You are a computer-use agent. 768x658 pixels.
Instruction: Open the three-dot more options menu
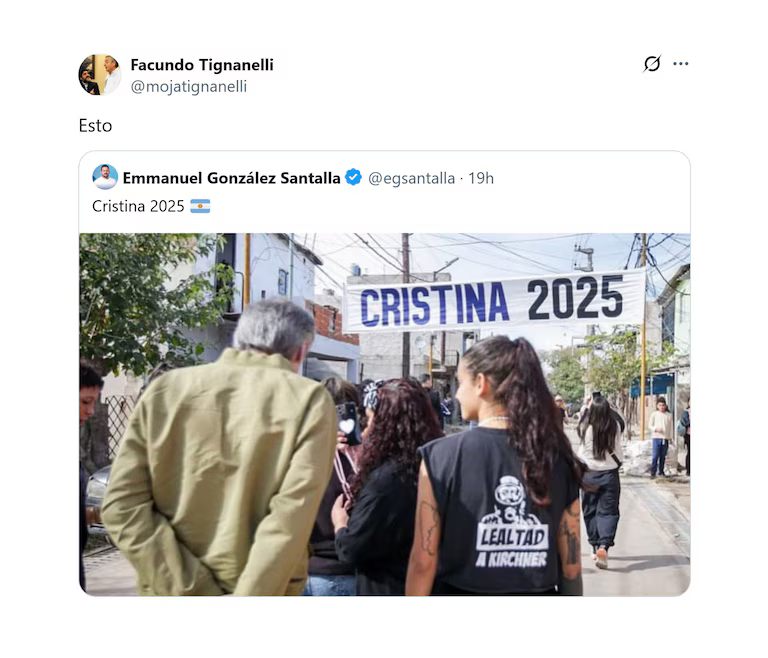[x=681, y=64]
